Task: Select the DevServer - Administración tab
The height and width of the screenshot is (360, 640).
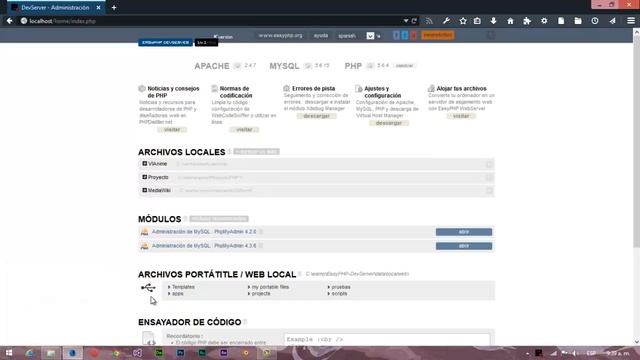Action: coord(55,7)
